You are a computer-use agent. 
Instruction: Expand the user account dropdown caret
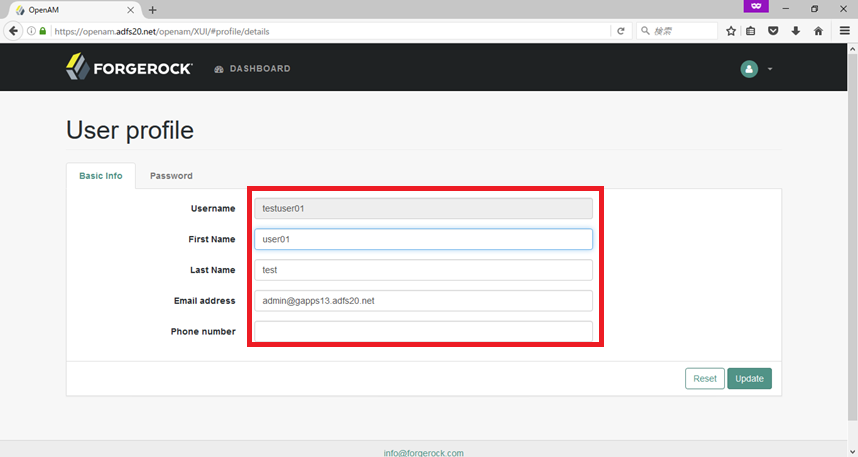(770, 69)
